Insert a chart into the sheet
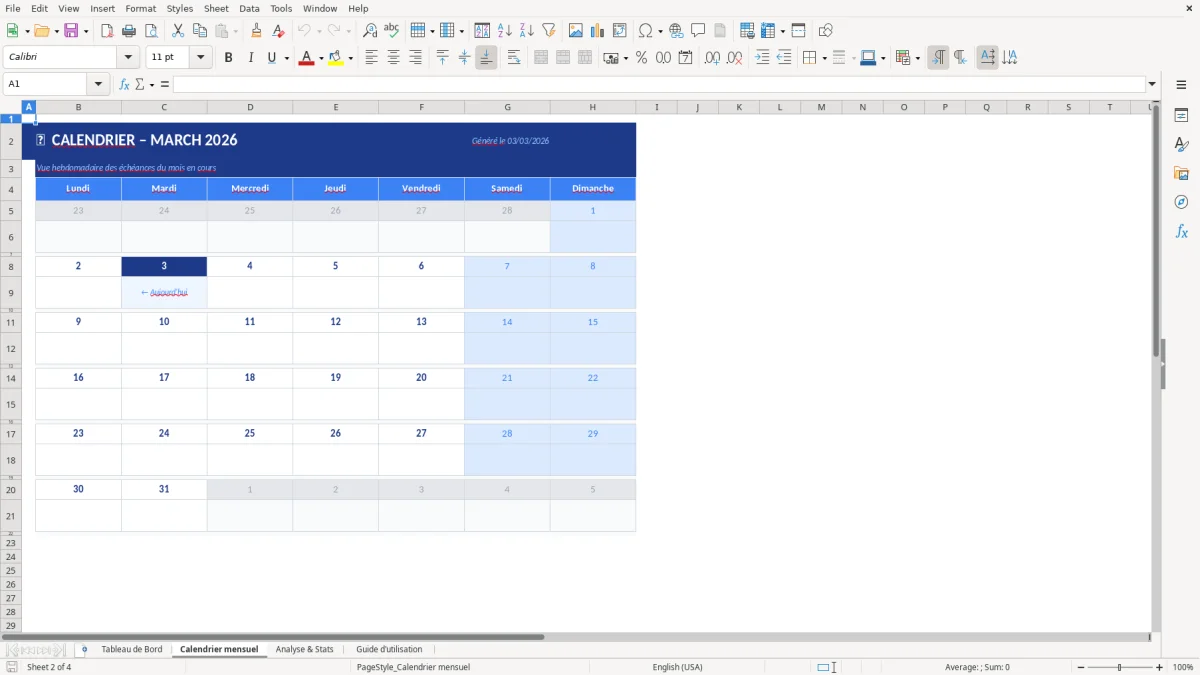 click(x=598, y=30)
